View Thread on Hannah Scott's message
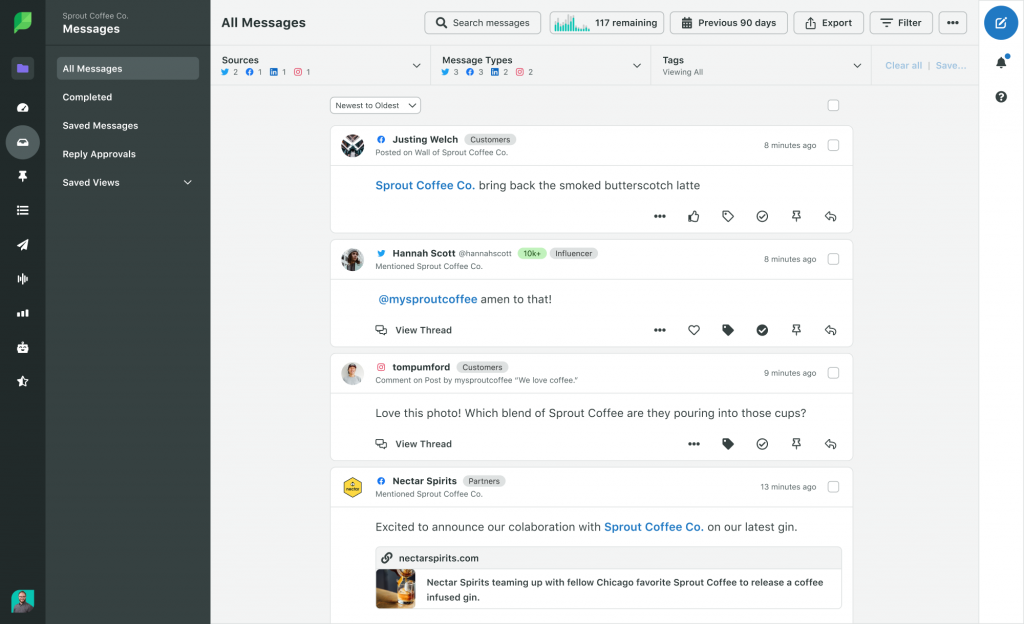Screen dimensions: 1024x624 413,330
